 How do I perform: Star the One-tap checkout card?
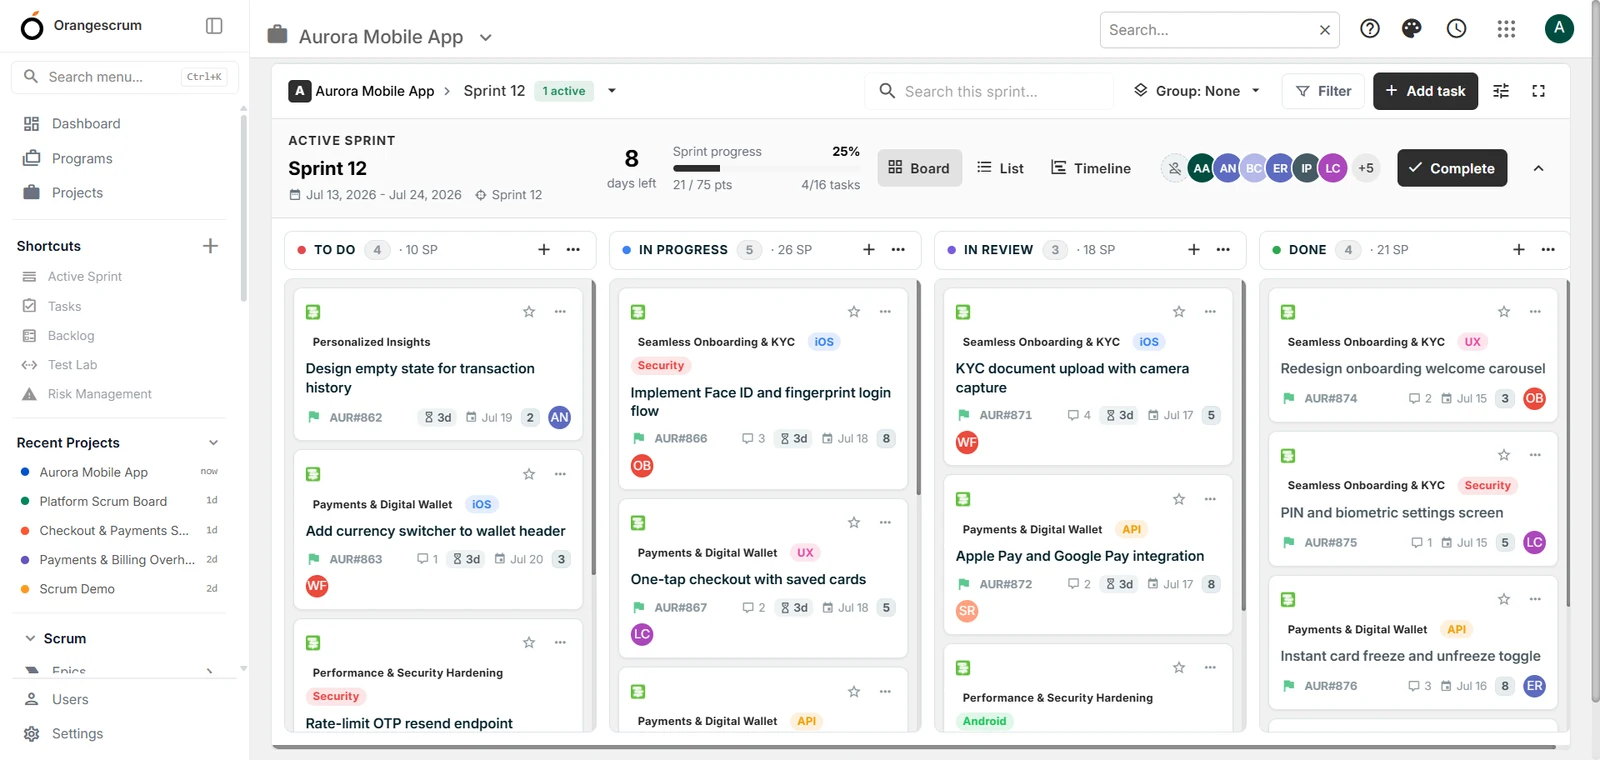[854, 523]
